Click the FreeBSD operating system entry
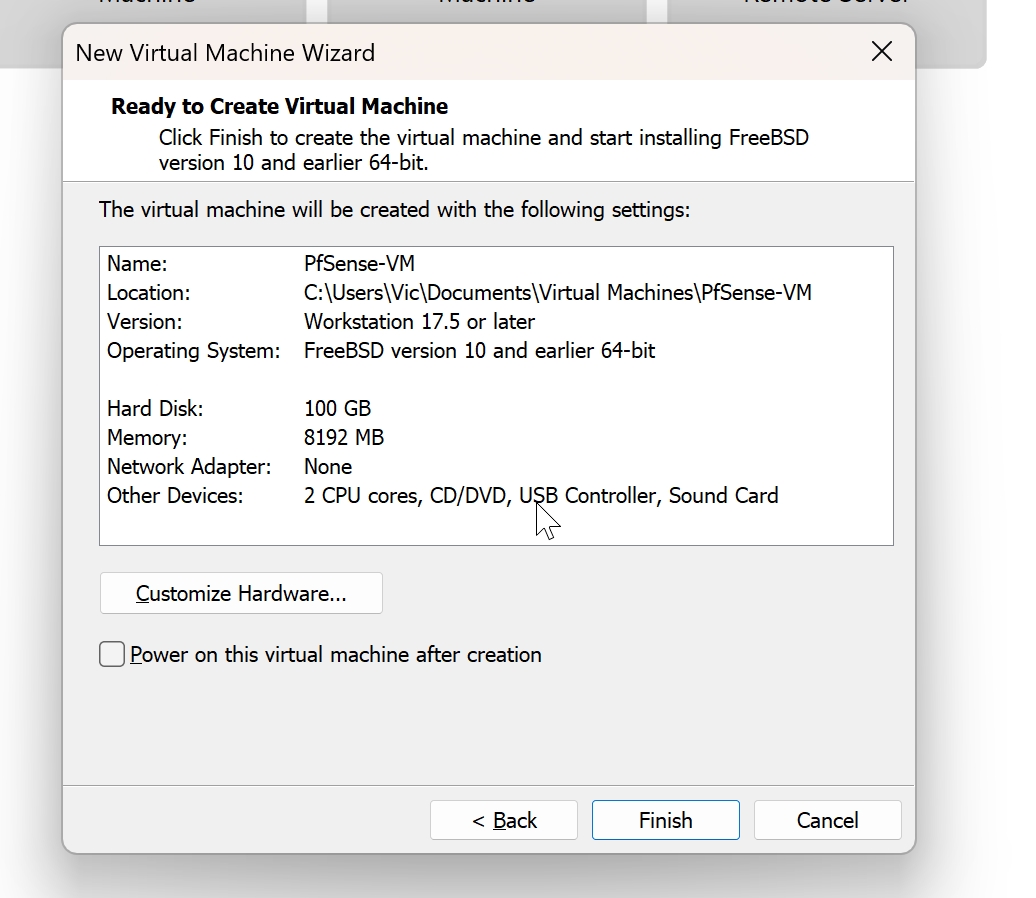The width and height of the screenshot is (1036, 898). click(480, 351)
